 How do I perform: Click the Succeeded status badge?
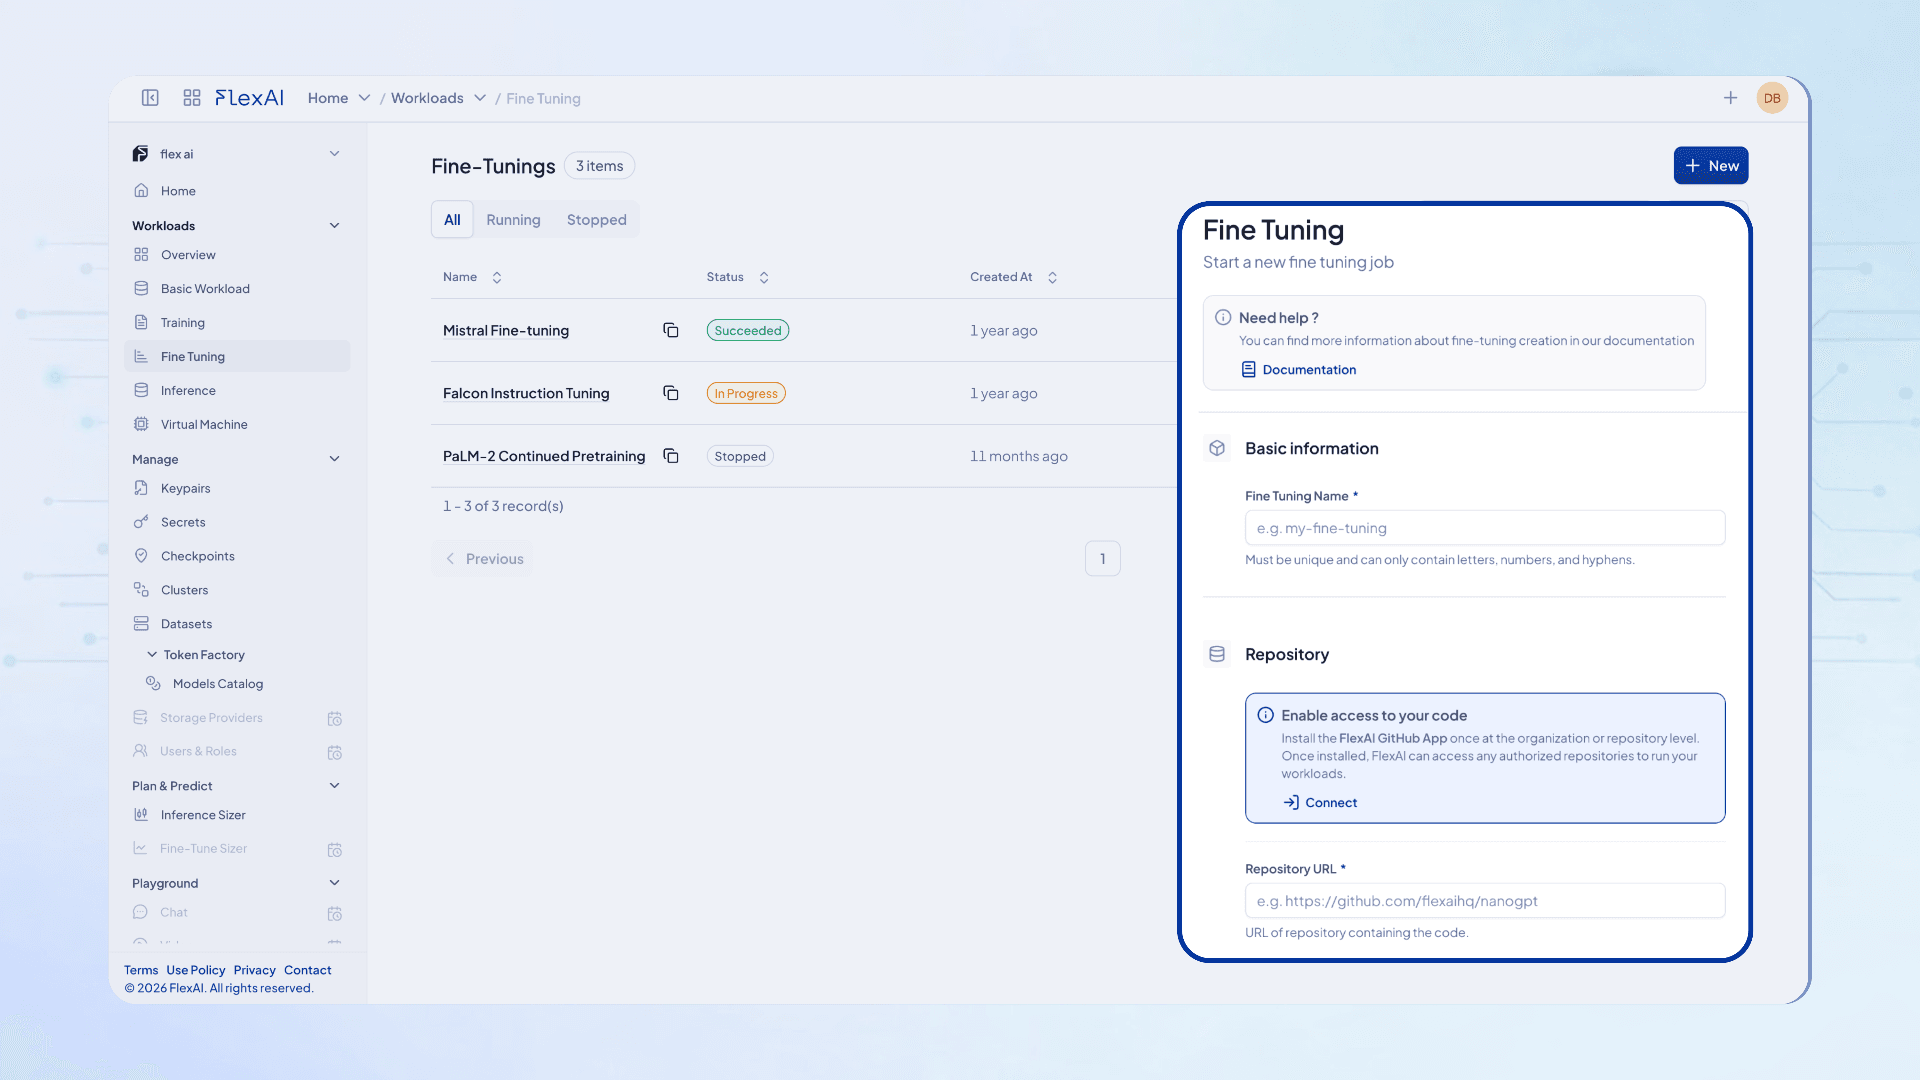(748, 331)
